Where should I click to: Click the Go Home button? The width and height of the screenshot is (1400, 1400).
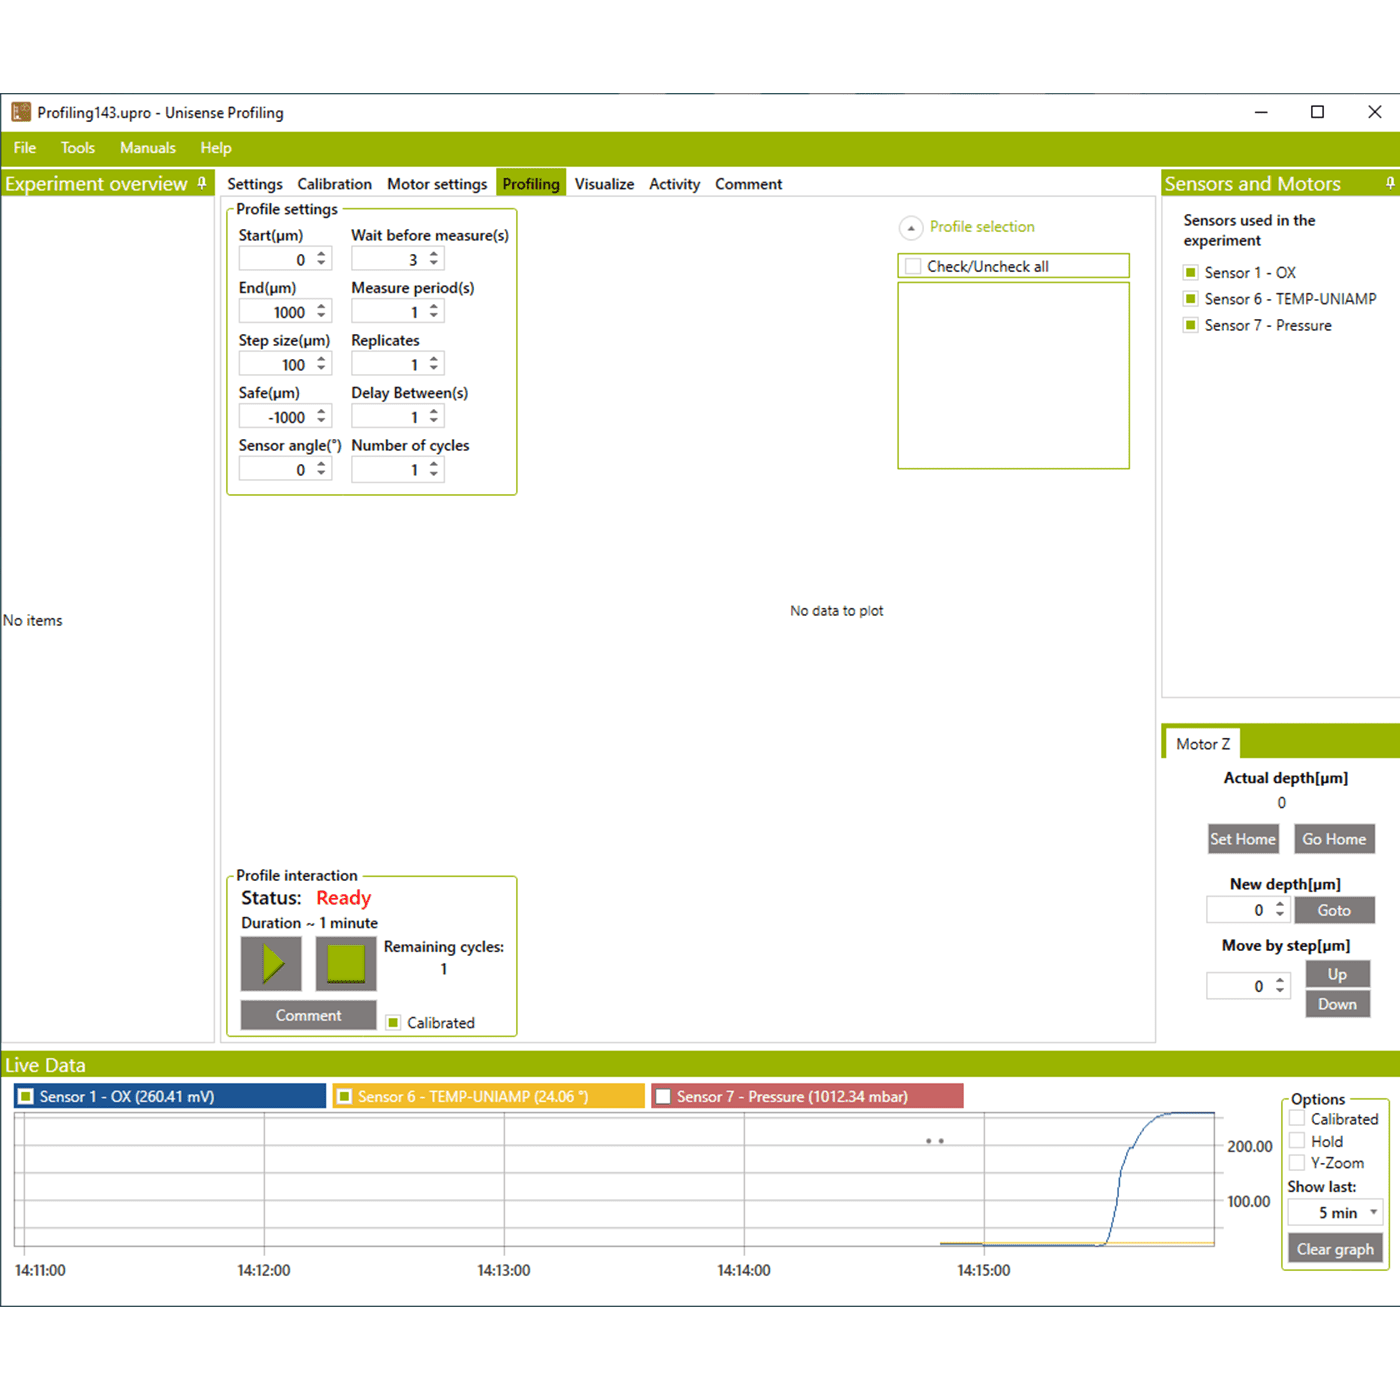click(1334, 839)
